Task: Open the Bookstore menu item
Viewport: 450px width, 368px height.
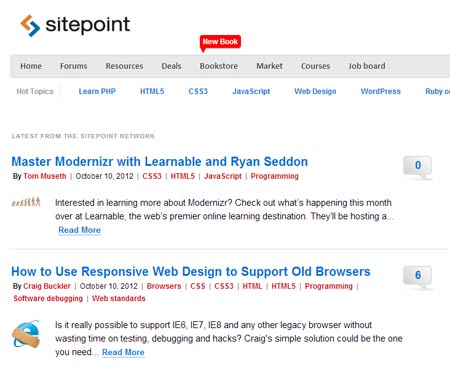Action: 219,66
